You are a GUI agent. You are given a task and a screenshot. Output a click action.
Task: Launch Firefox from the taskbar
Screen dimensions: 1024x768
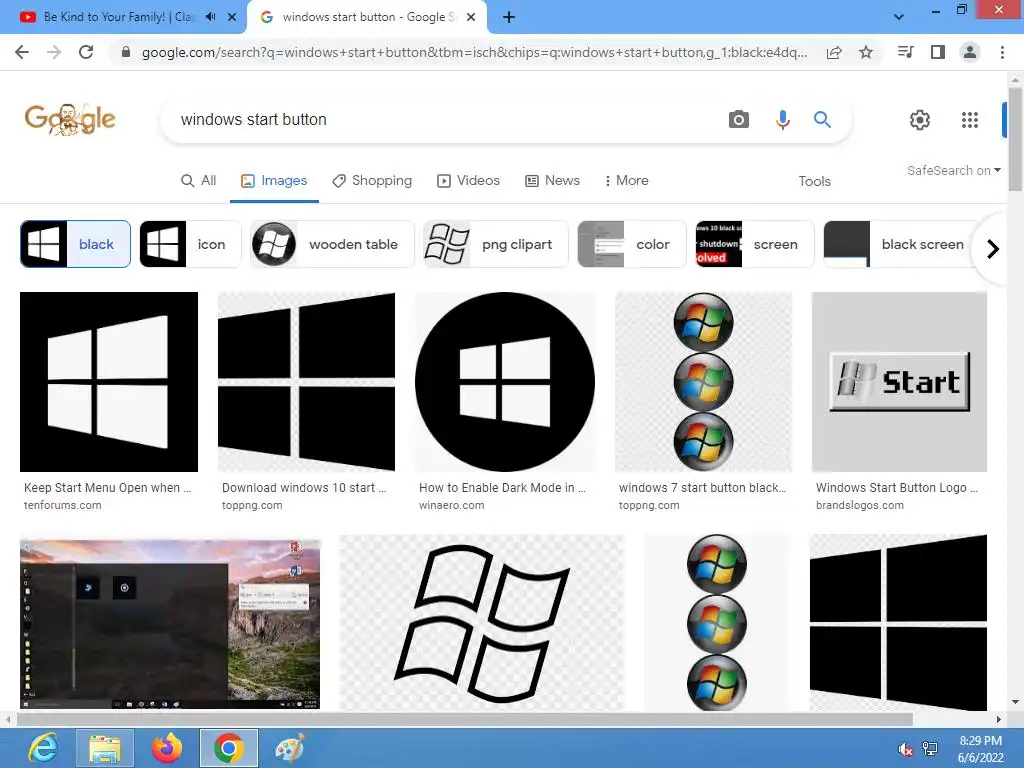point(167,748)
